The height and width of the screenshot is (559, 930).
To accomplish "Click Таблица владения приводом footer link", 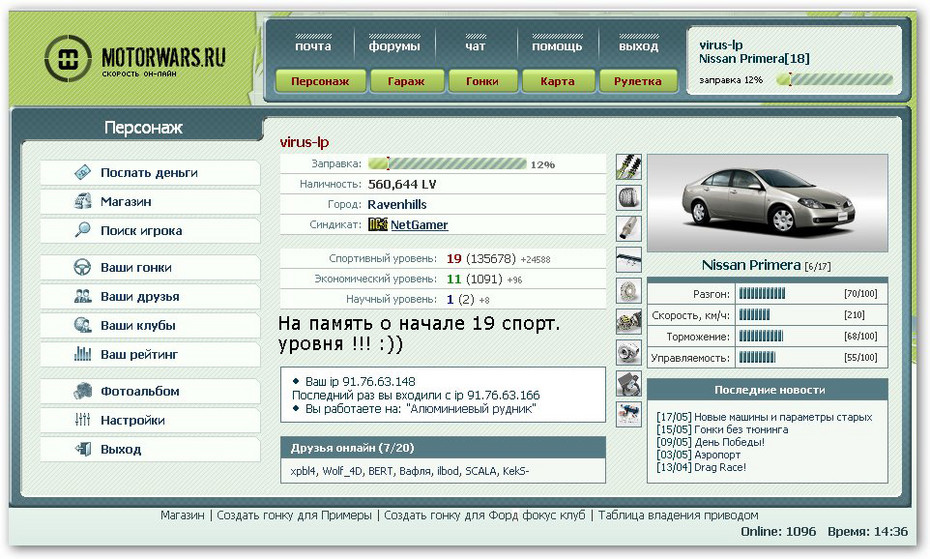I will (678, 515).
